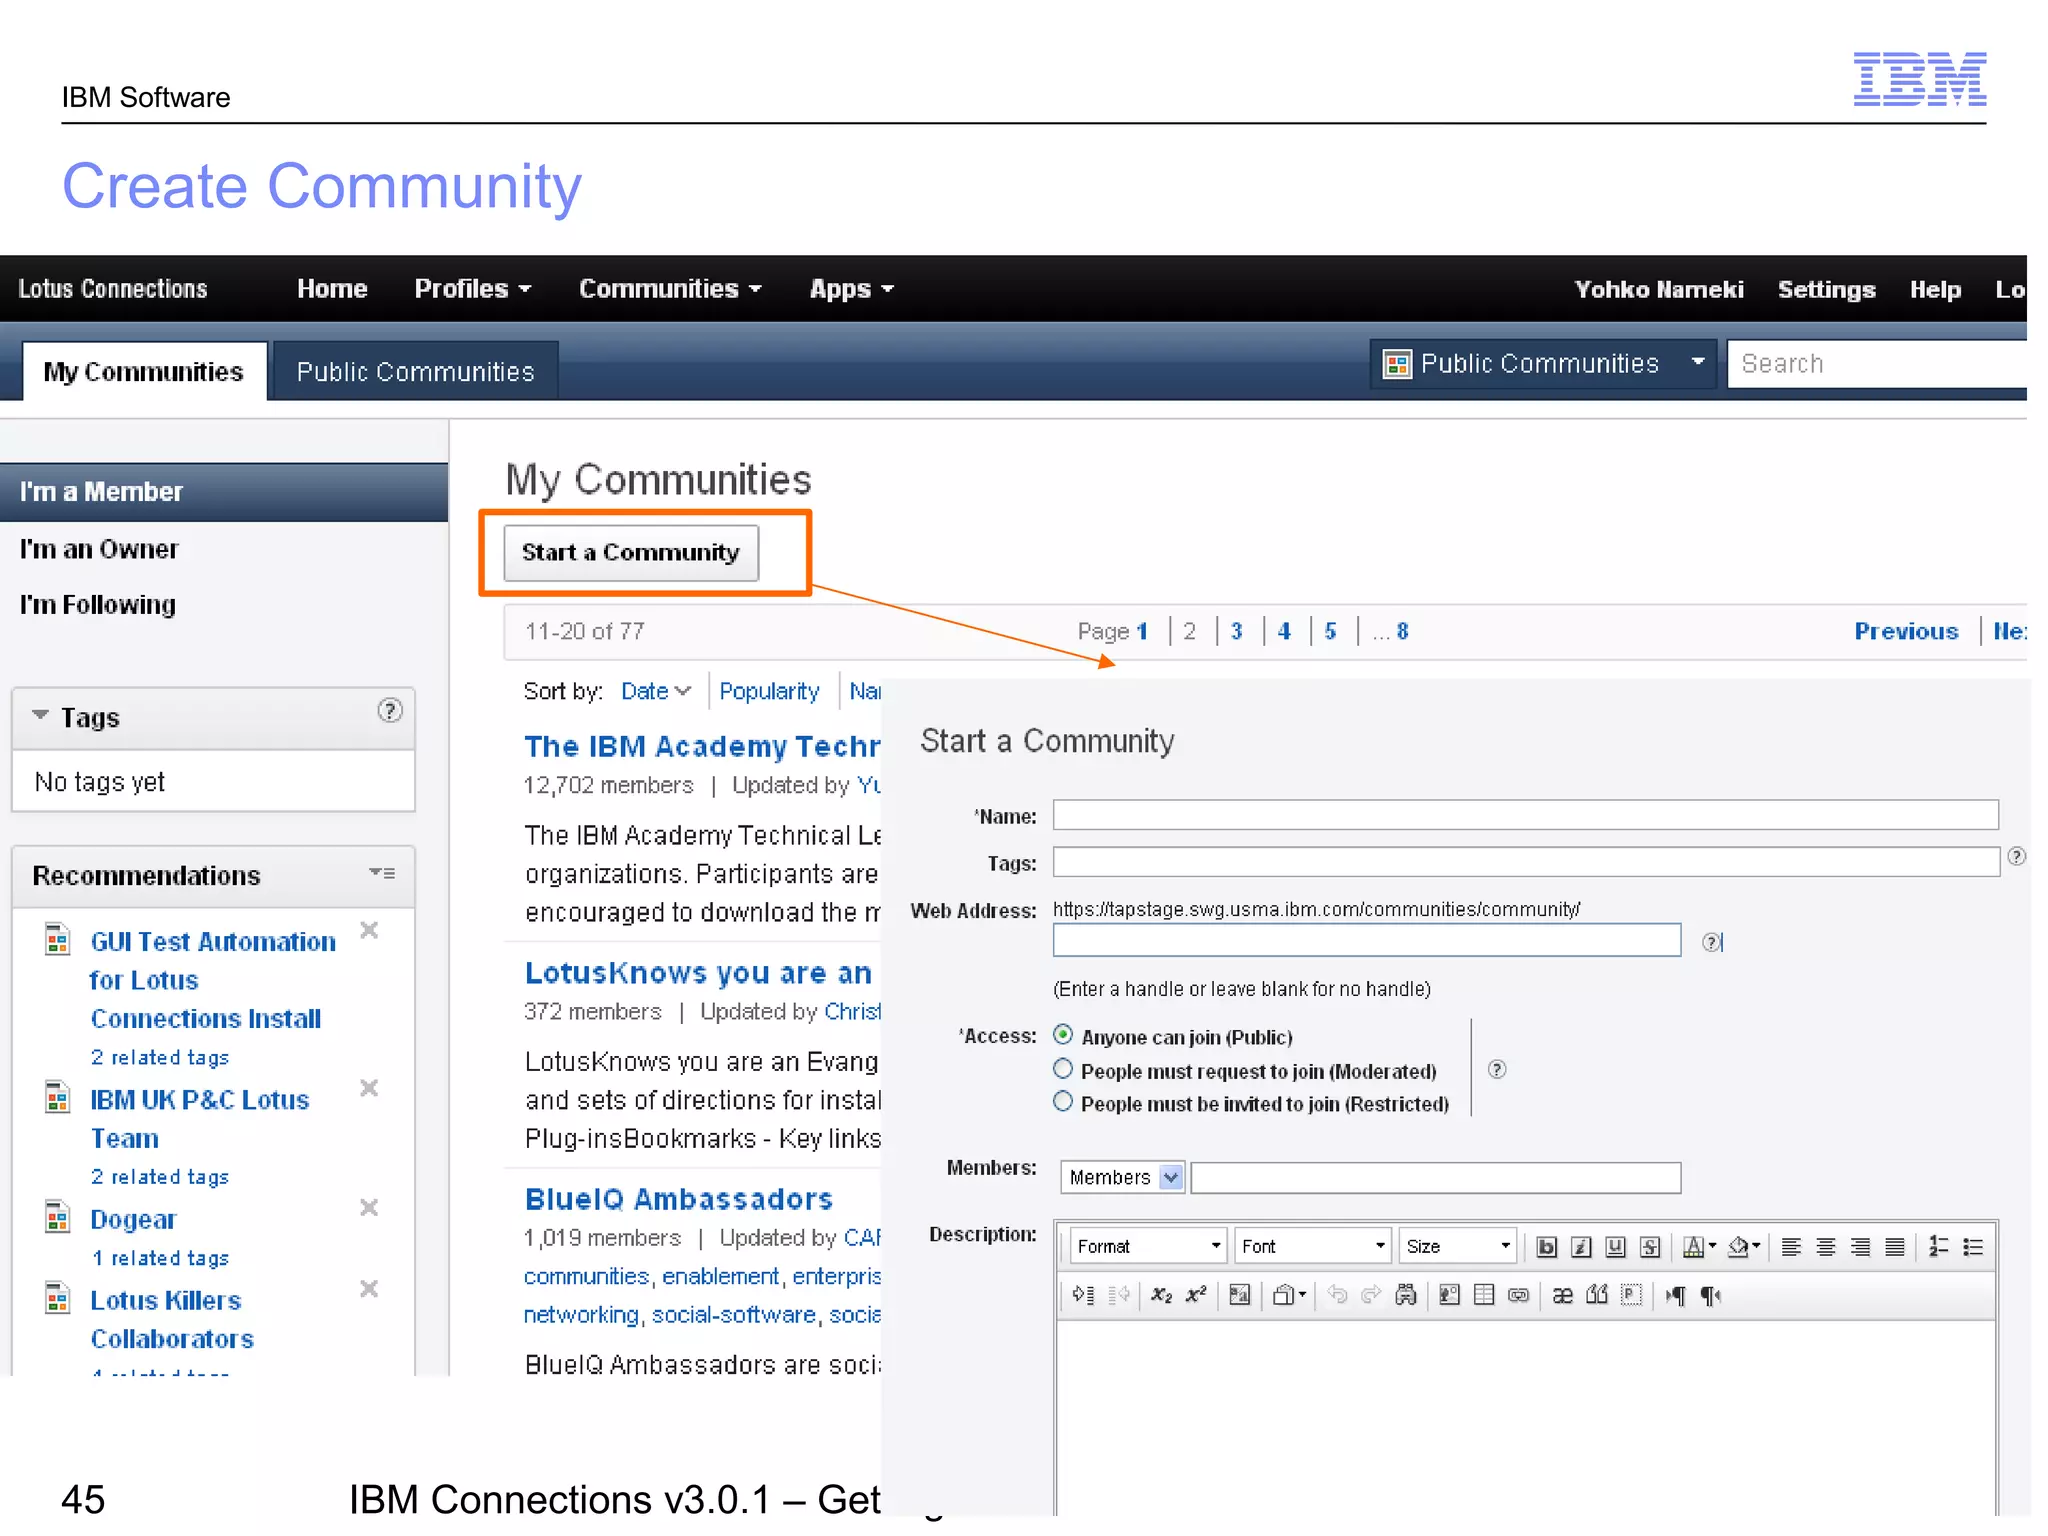Show communities I'm an Owner of

click(99, 549)
